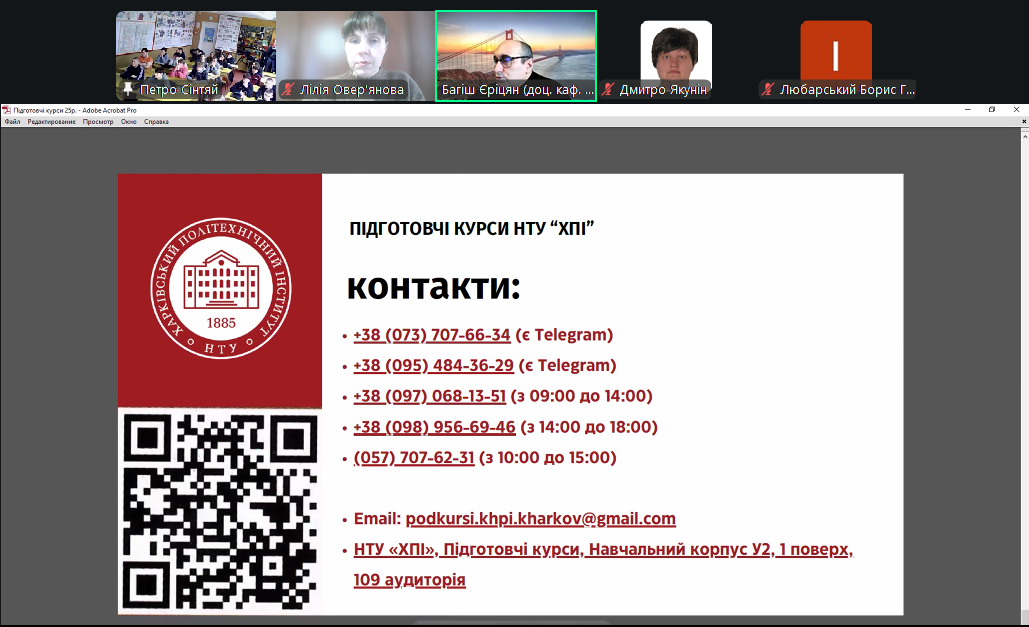This screenshot has width=1029, height=627.
Task: Click muted mic icon of Любарський Борис
Action: 768,89
